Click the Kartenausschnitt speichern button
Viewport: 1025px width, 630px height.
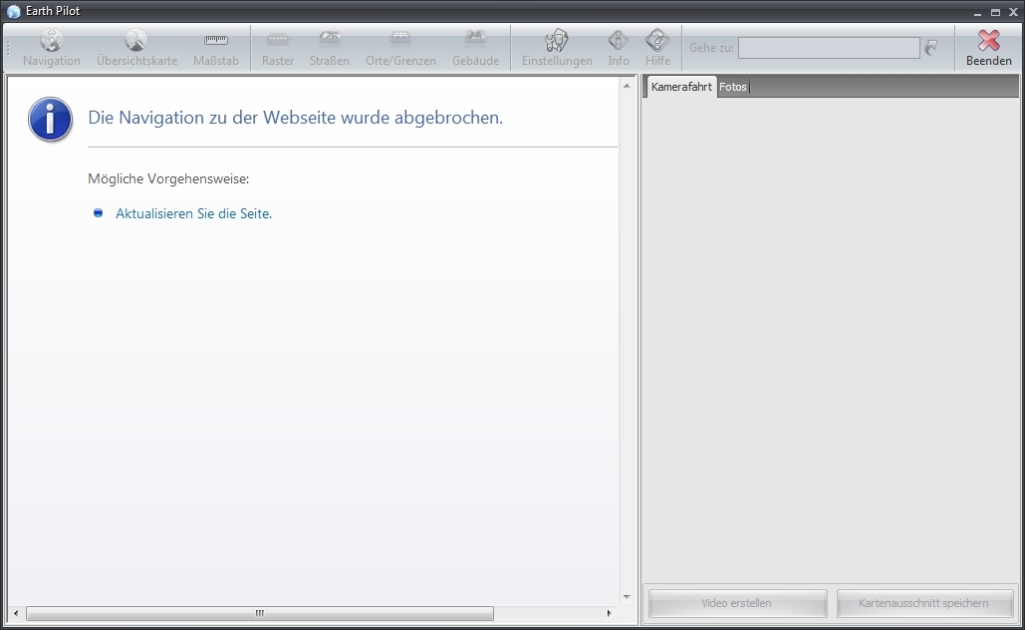[923, 603]
